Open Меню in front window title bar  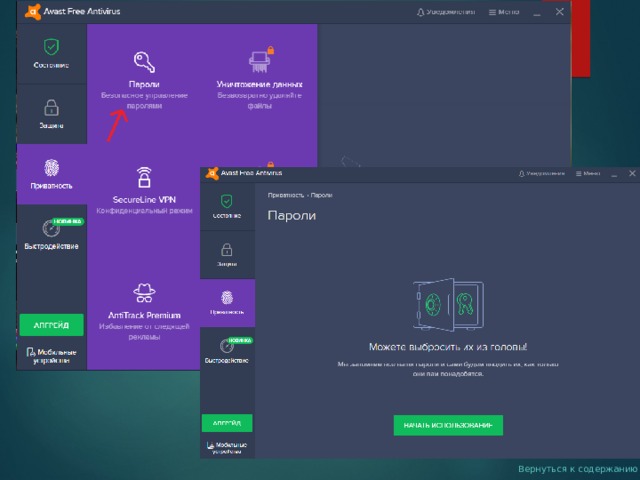[588, 173]
